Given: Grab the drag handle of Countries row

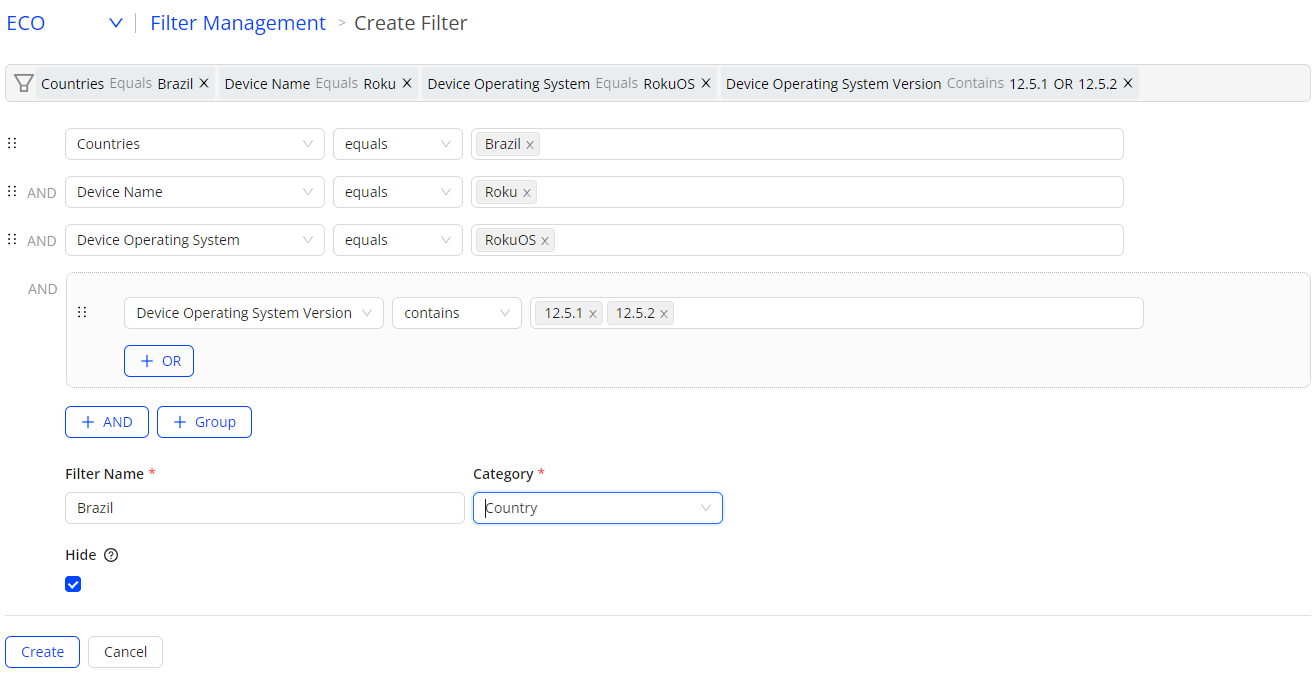Looking at the screenshot, I should tap(12, 143).
